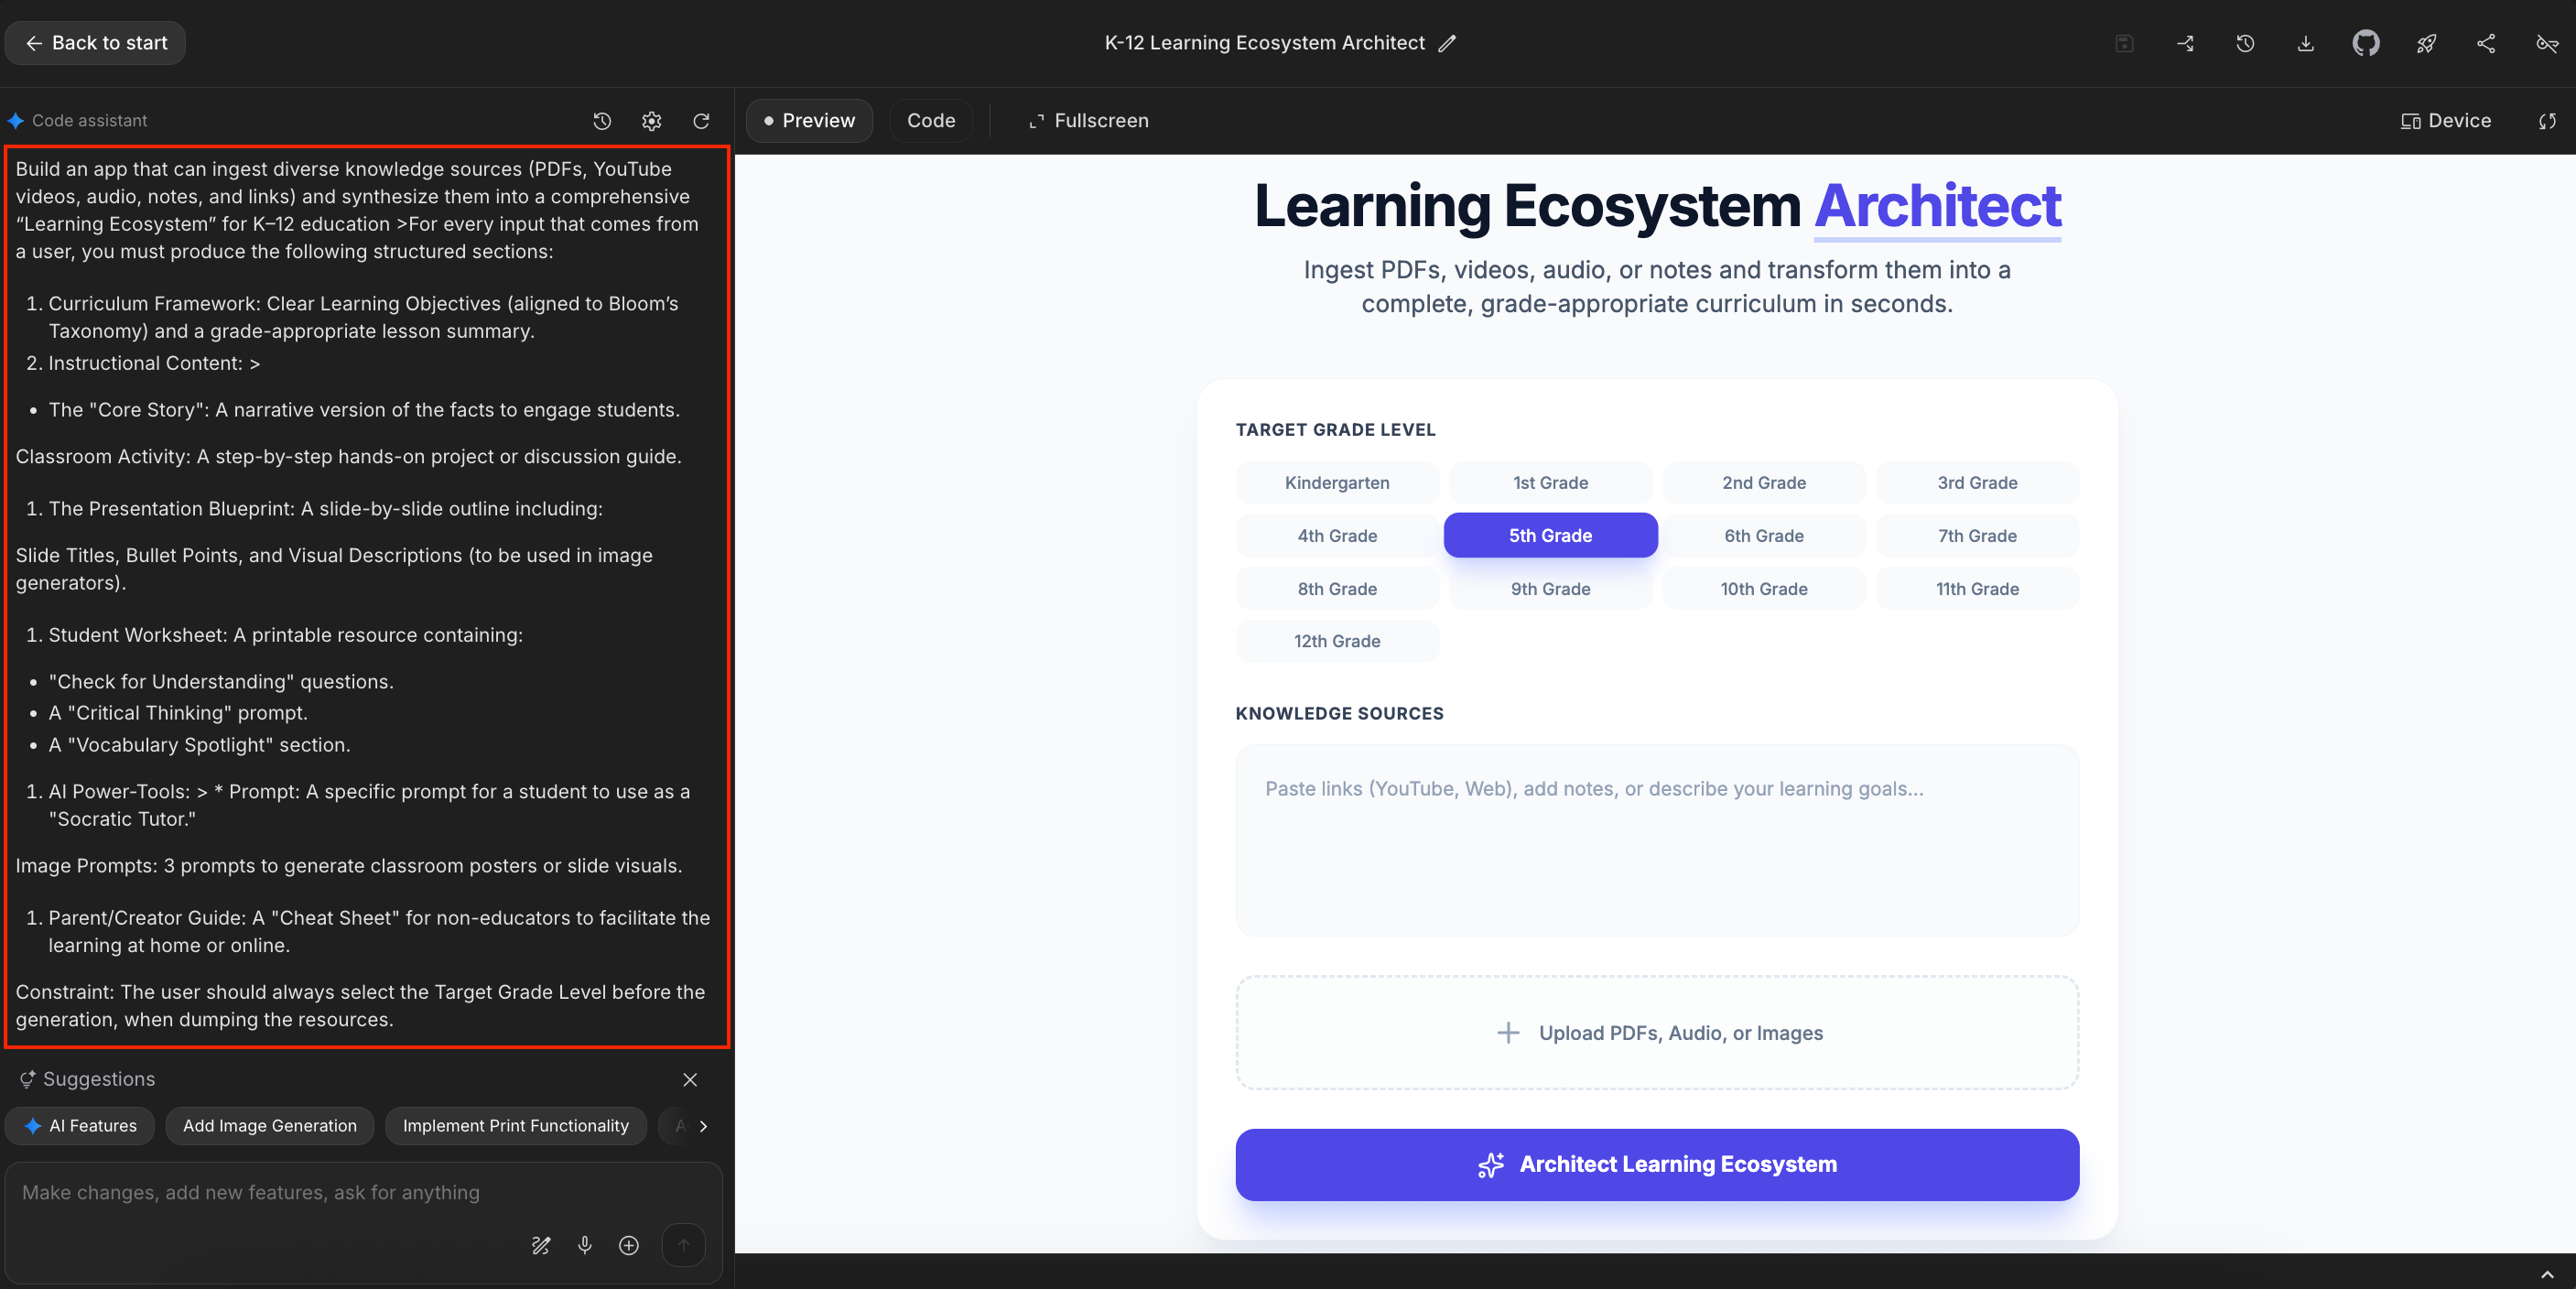Open the Device preview selector
The image size is (2576, 1289).
(2445, 121)
